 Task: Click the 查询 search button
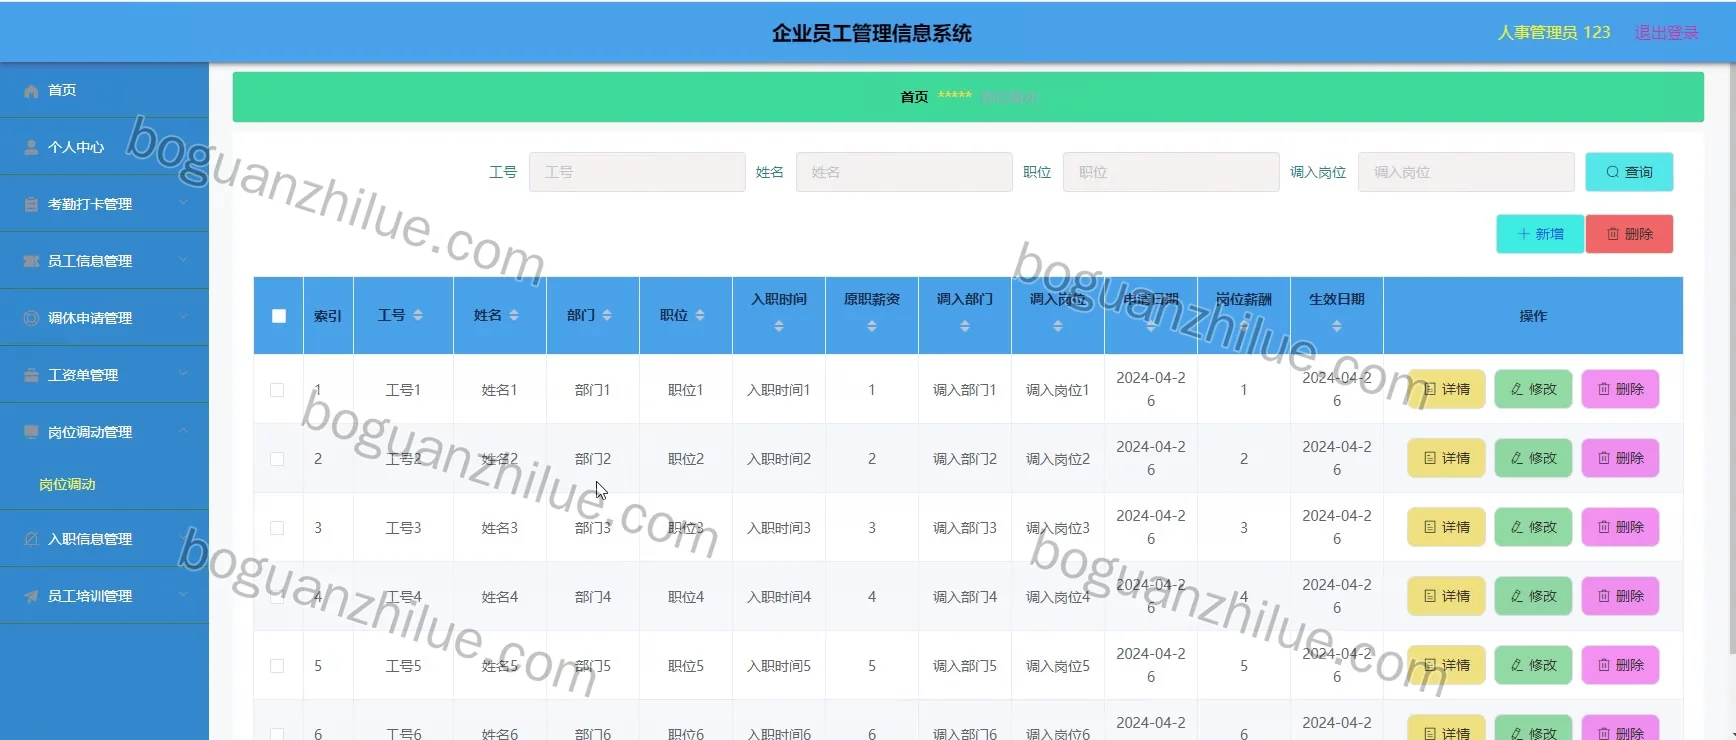1629,172
